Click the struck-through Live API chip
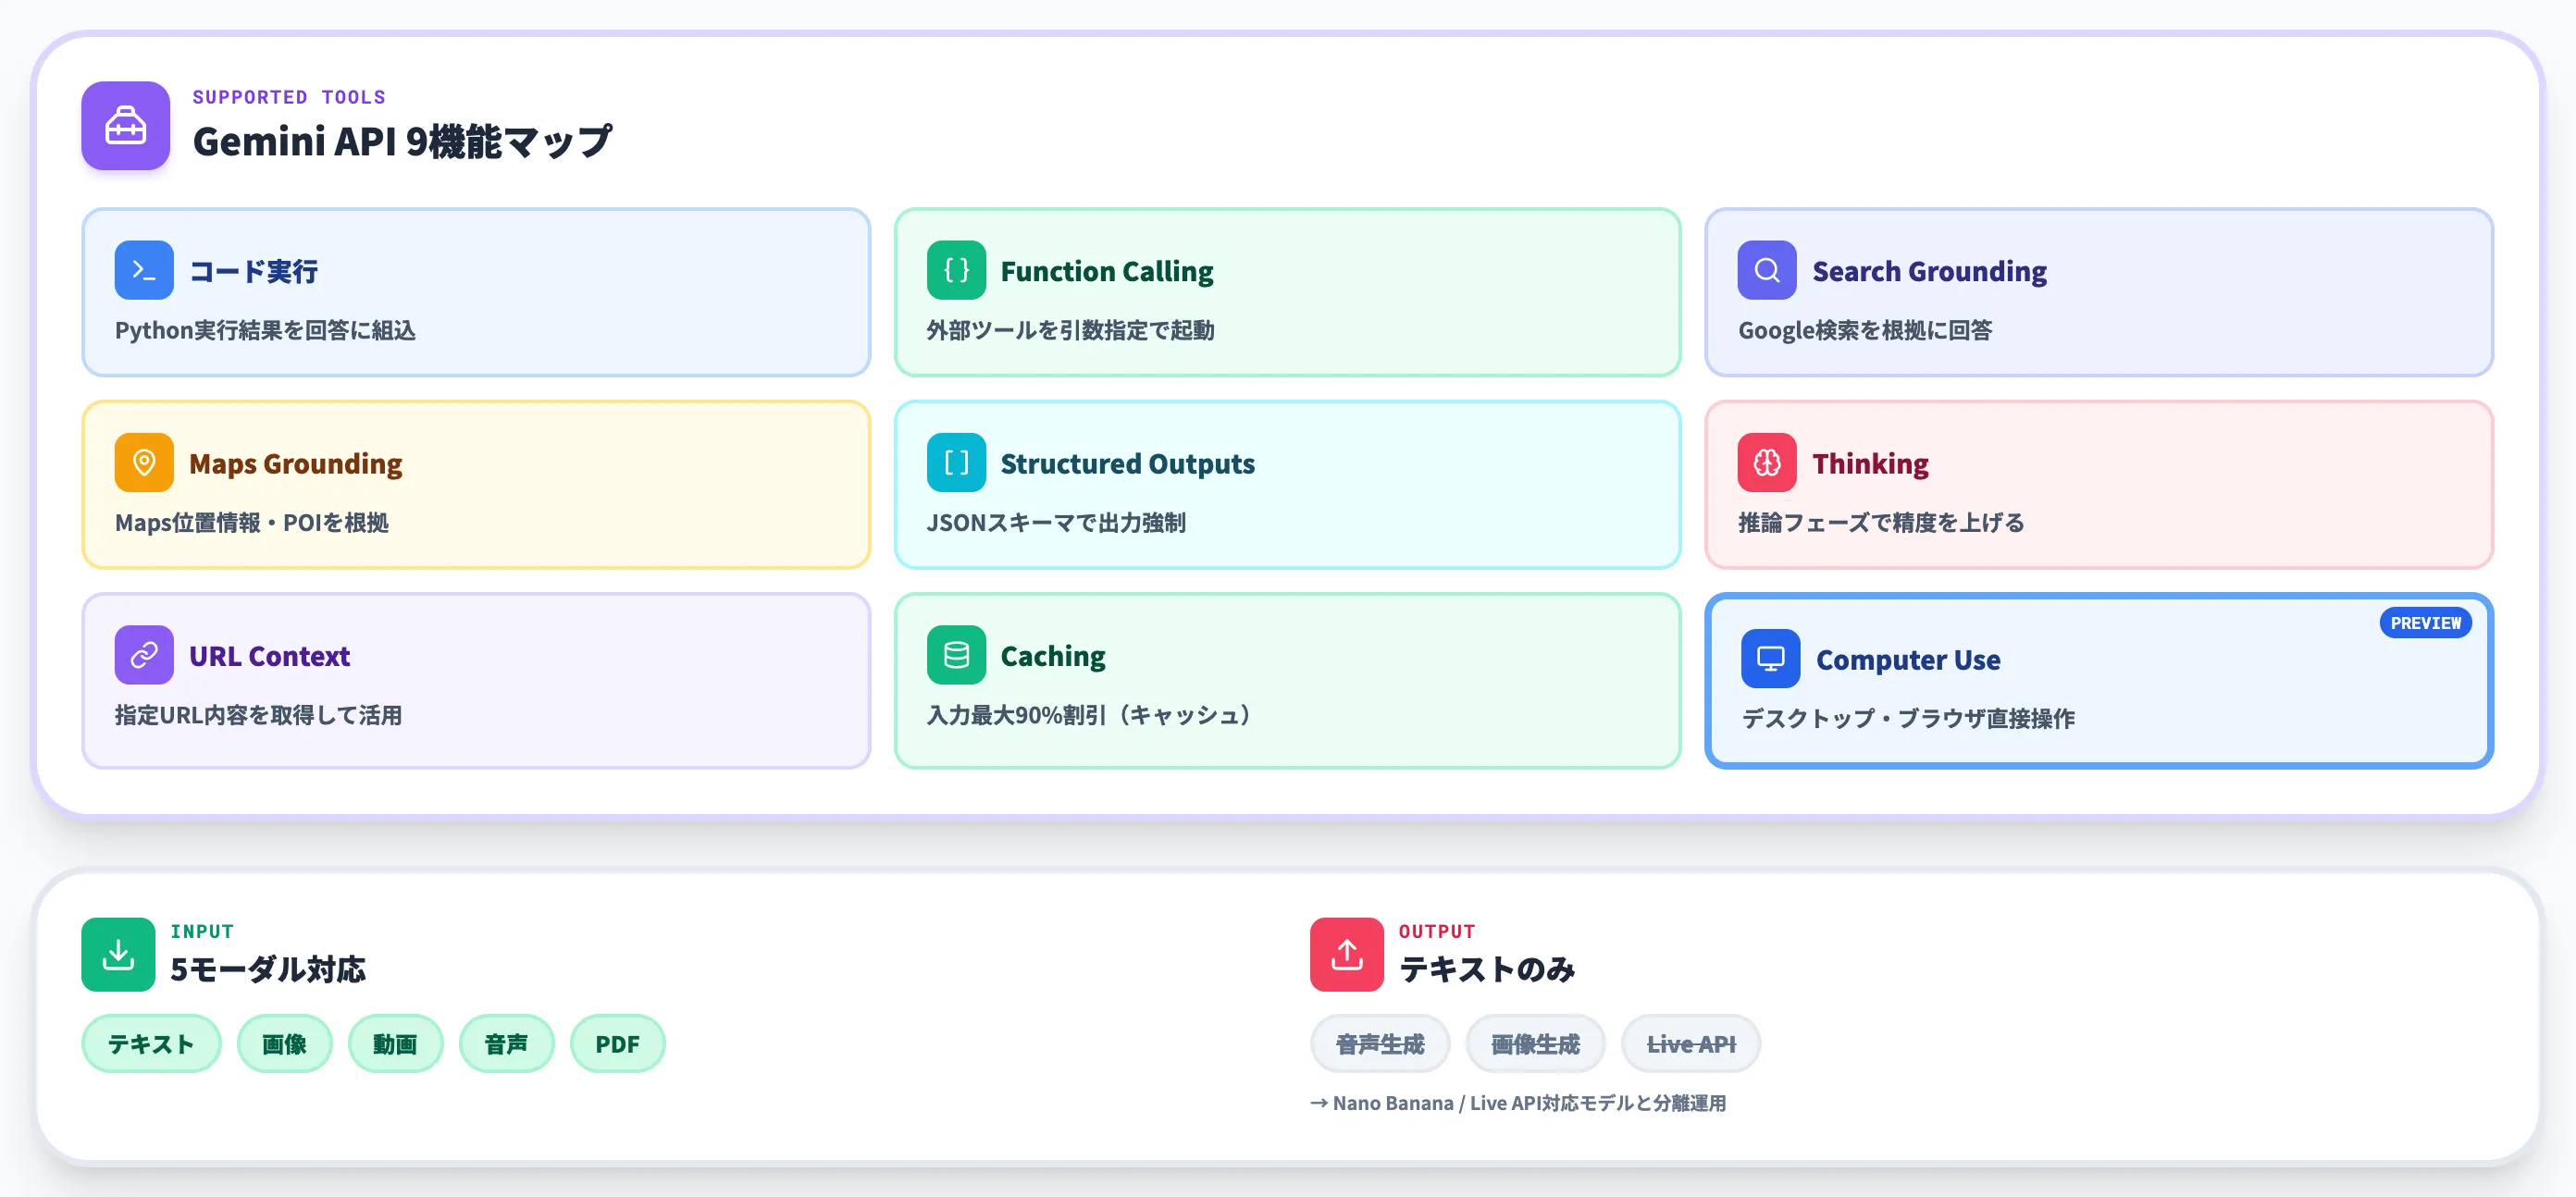This screenshot has height=1197, width=2576. (1691, 1044)
